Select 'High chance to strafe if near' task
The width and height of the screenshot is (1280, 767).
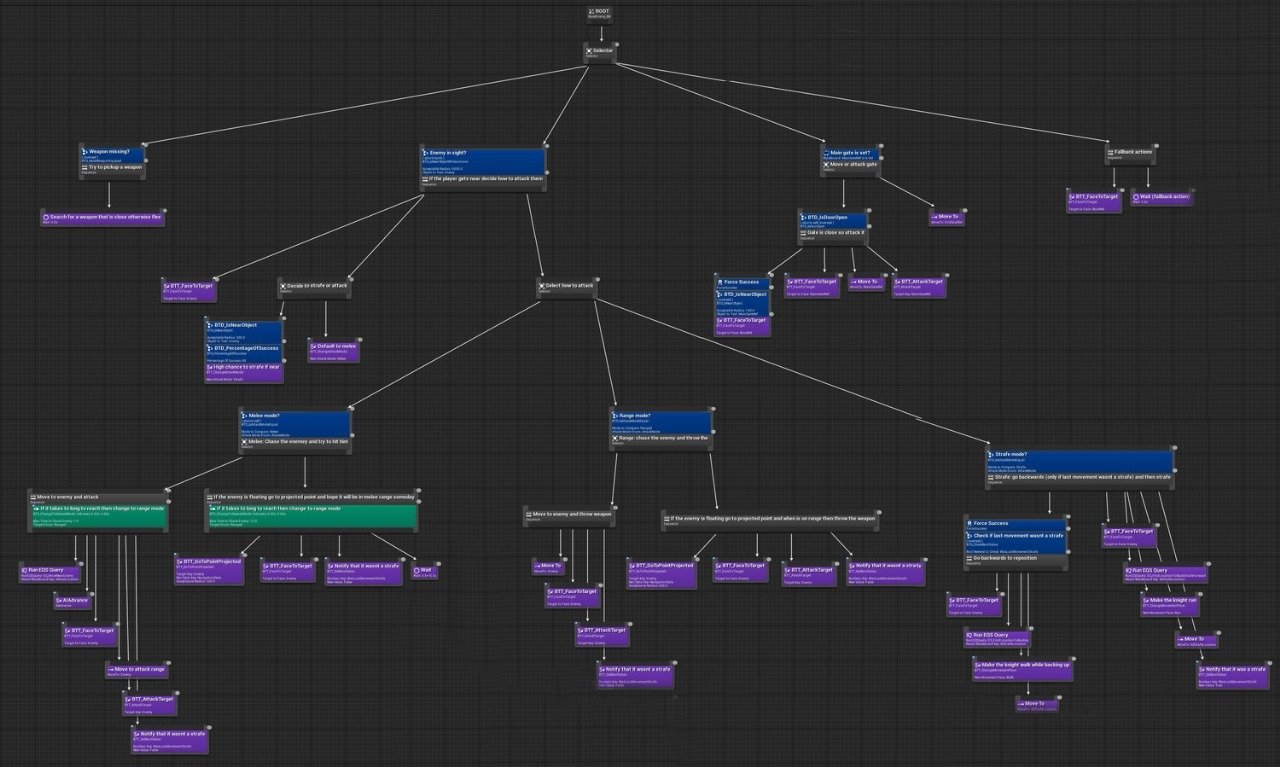[243, 371]
